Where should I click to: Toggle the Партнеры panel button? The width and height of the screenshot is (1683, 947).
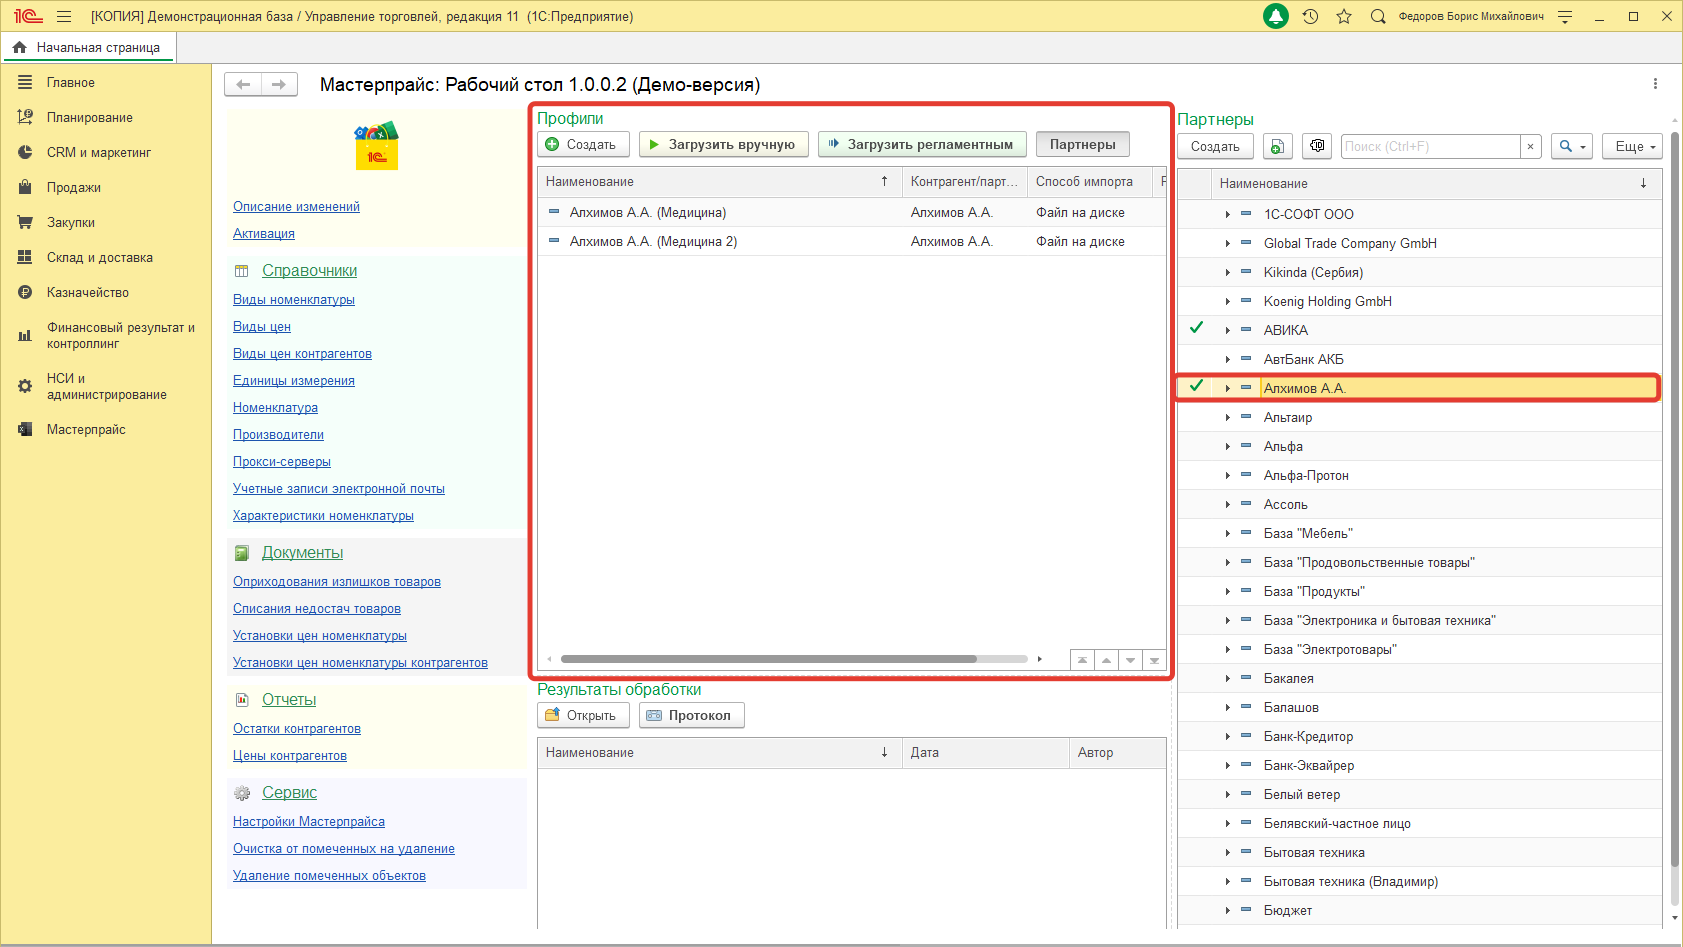1082,144
